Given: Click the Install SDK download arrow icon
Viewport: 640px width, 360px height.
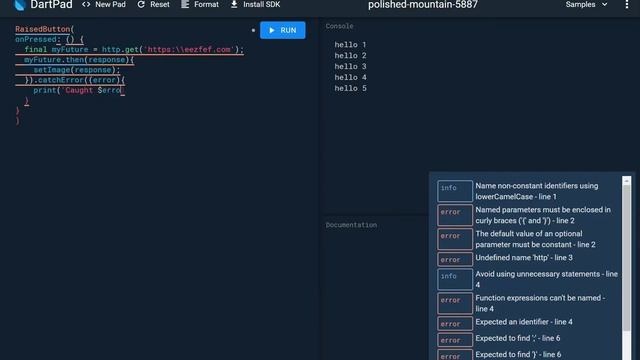Looking at the screenshot, I should [x=234, y=4].
